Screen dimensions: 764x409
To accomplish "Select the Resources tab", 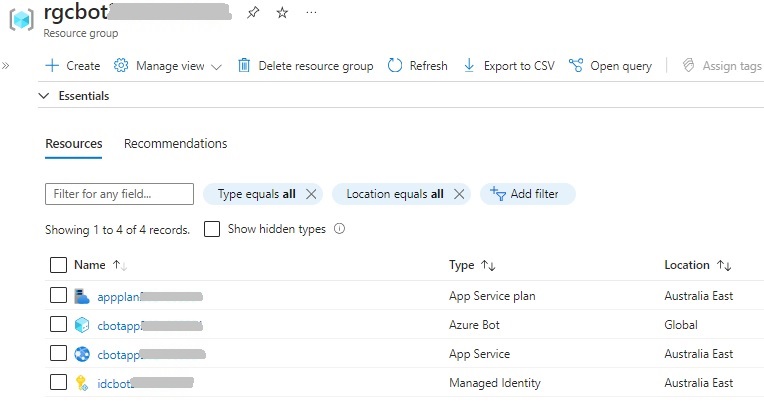I will [73, 144].
